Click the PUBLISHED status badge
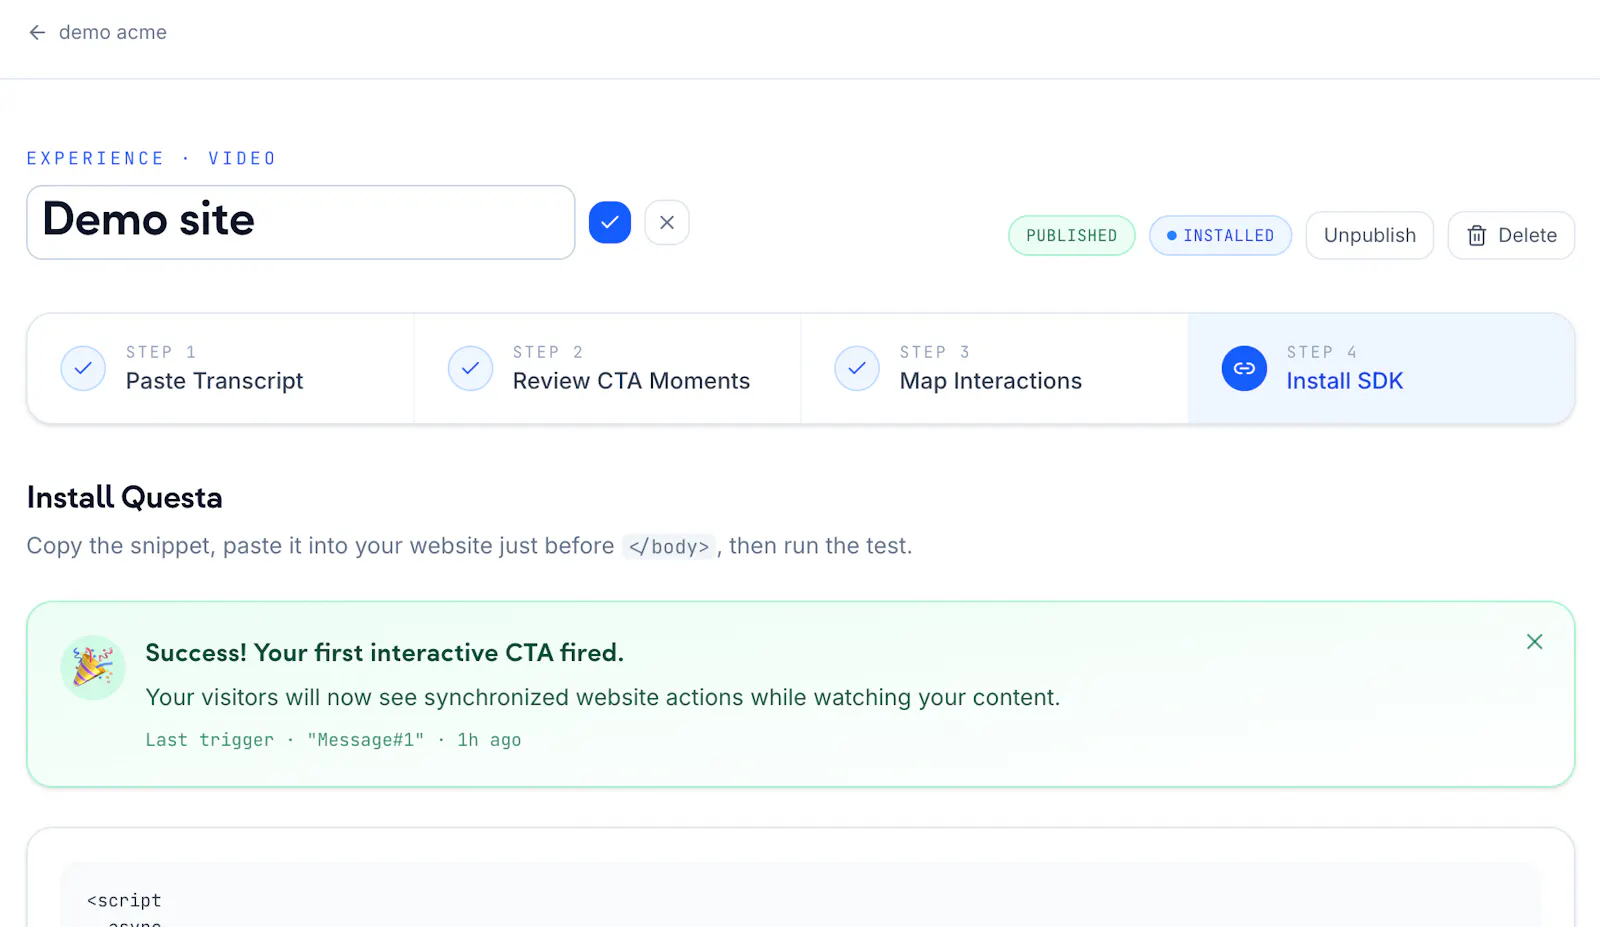This screenshot has width=1600, height=927. pyautogui.click(x=1071, y=235)
